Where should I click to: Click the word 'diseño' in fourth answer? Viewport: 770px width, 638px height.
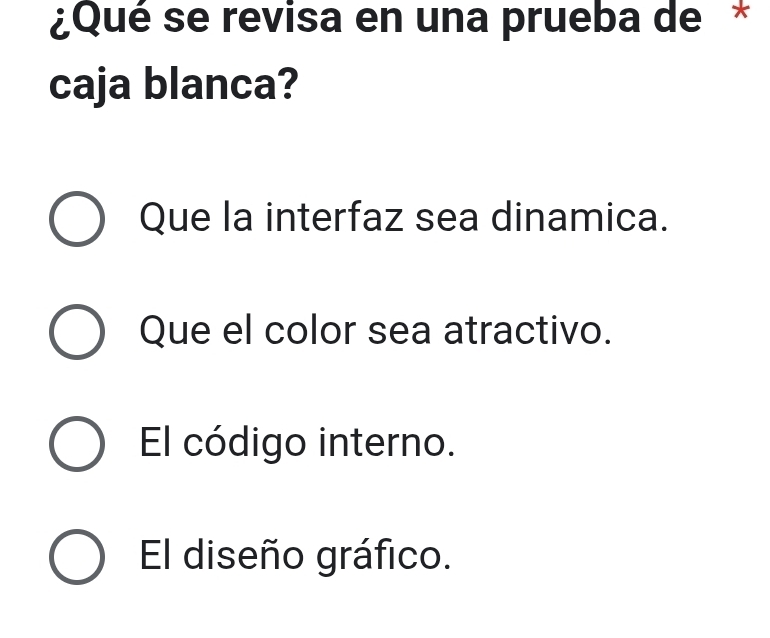(x=244, y=555)
